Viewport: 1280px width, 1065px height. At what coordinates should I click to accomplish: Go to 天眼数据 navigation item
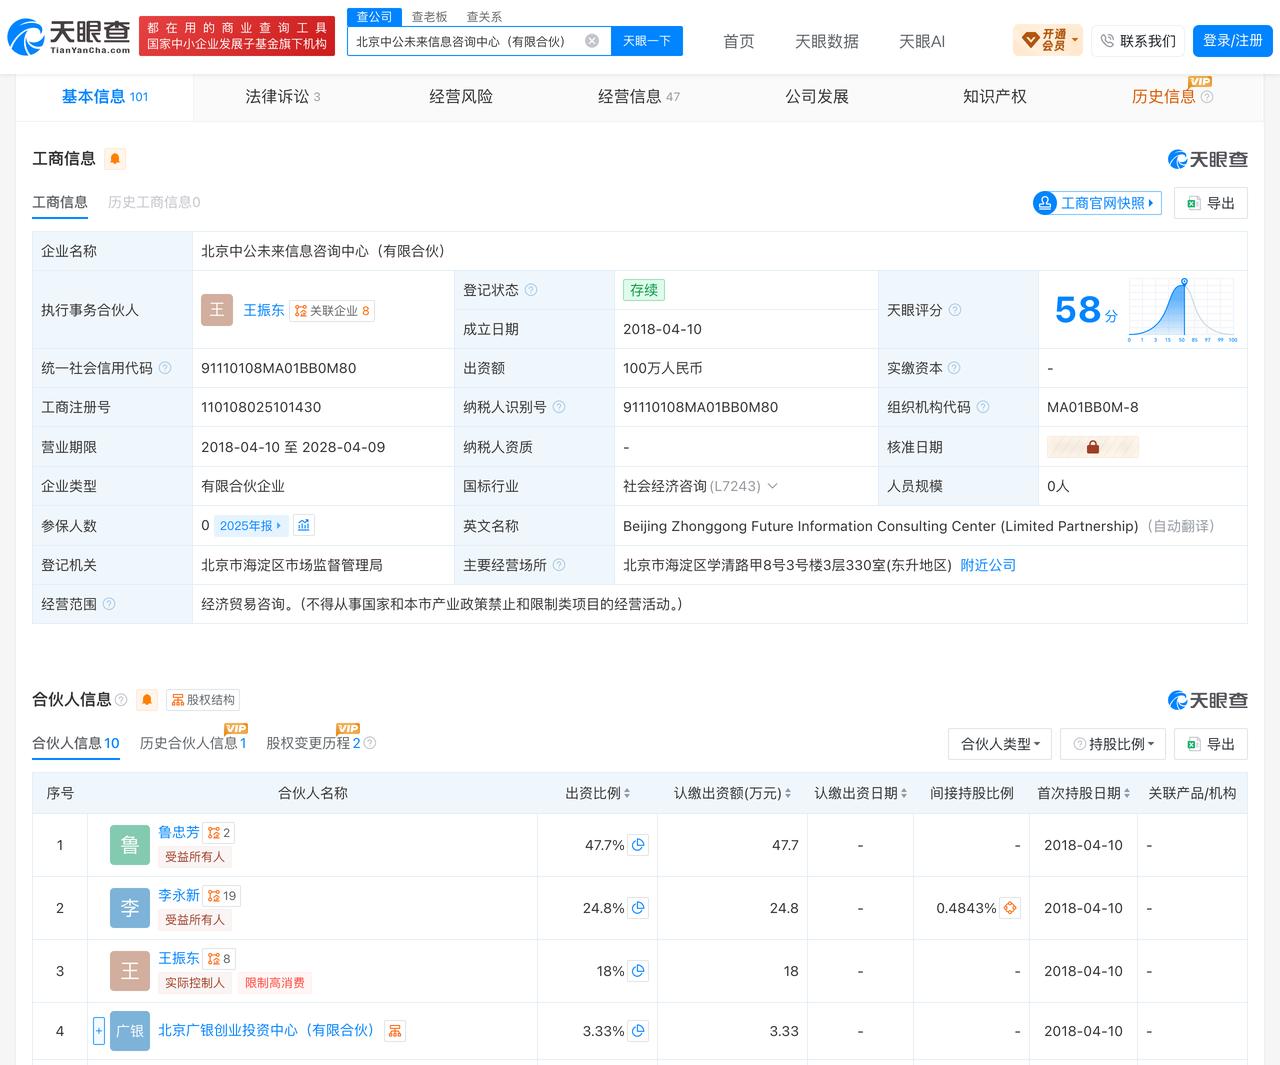pyautogui.click(x=827, y=41)
